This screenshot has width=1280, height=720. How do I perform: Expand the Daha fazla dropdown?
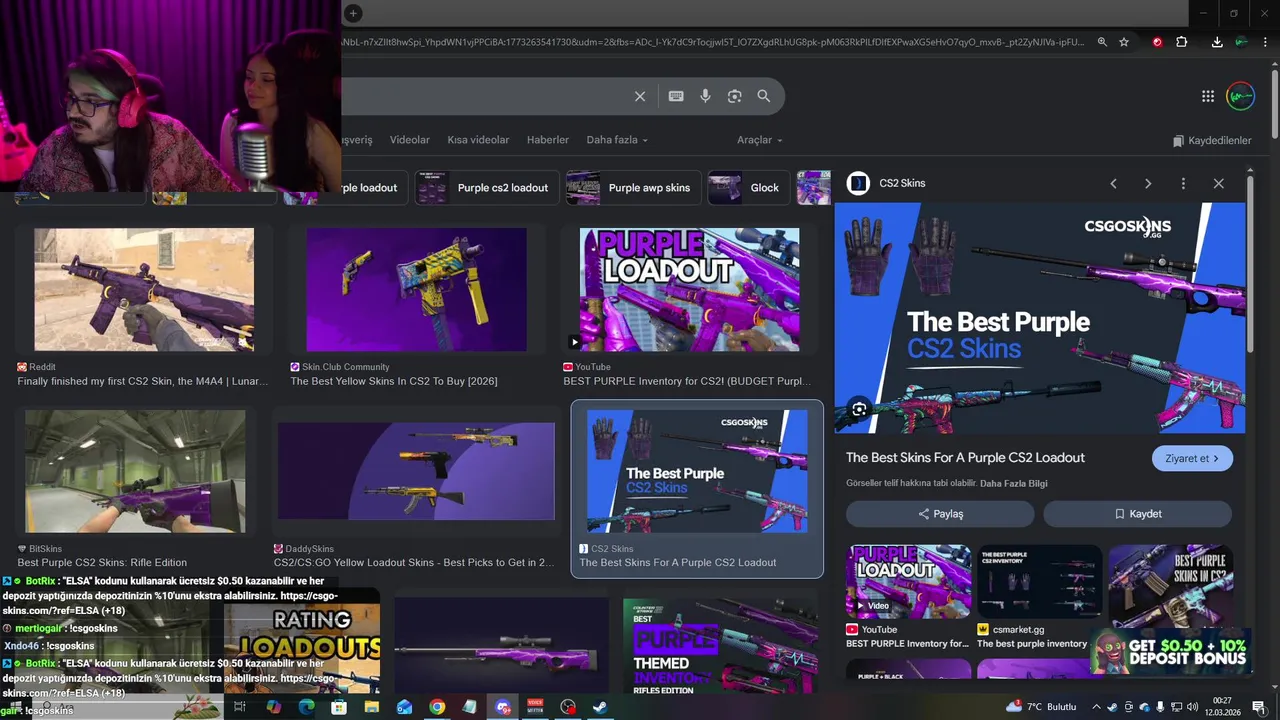(616, 140)
